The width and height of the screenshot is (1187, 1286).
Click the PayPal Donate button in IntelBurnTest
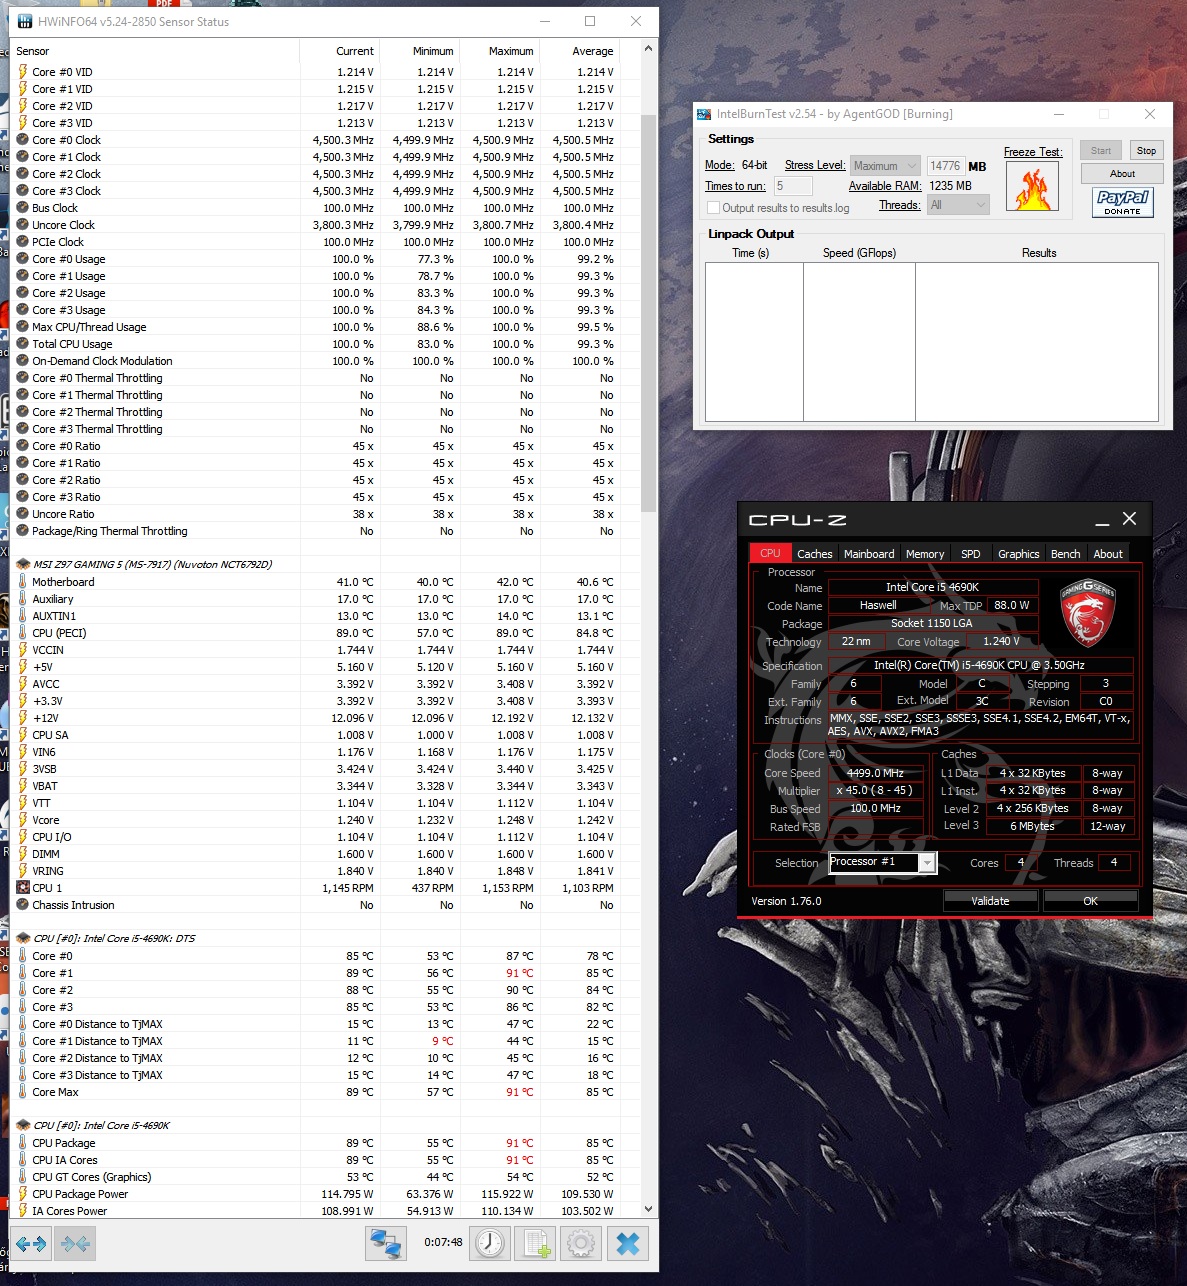click(1122, 203)
